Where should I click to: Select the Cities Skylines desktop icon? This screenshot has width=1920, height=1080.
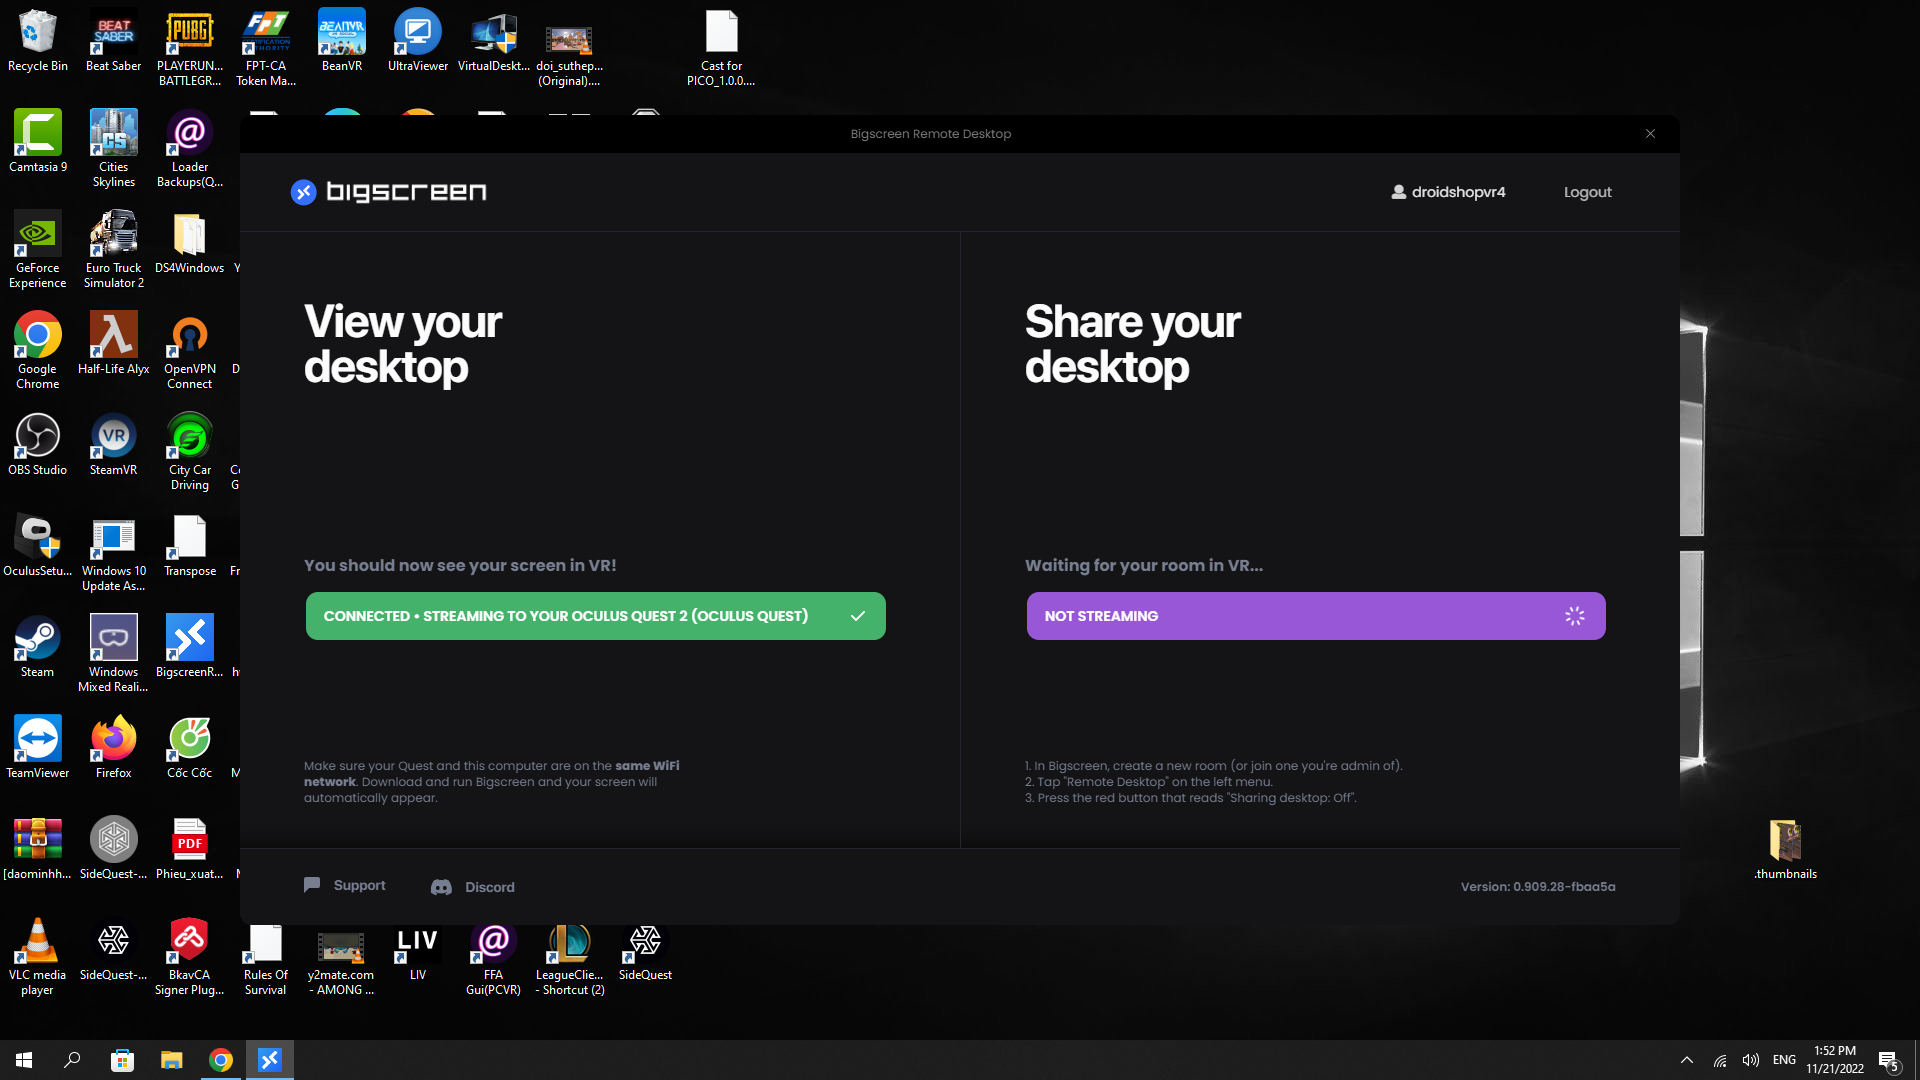click(x=114, y=149)
